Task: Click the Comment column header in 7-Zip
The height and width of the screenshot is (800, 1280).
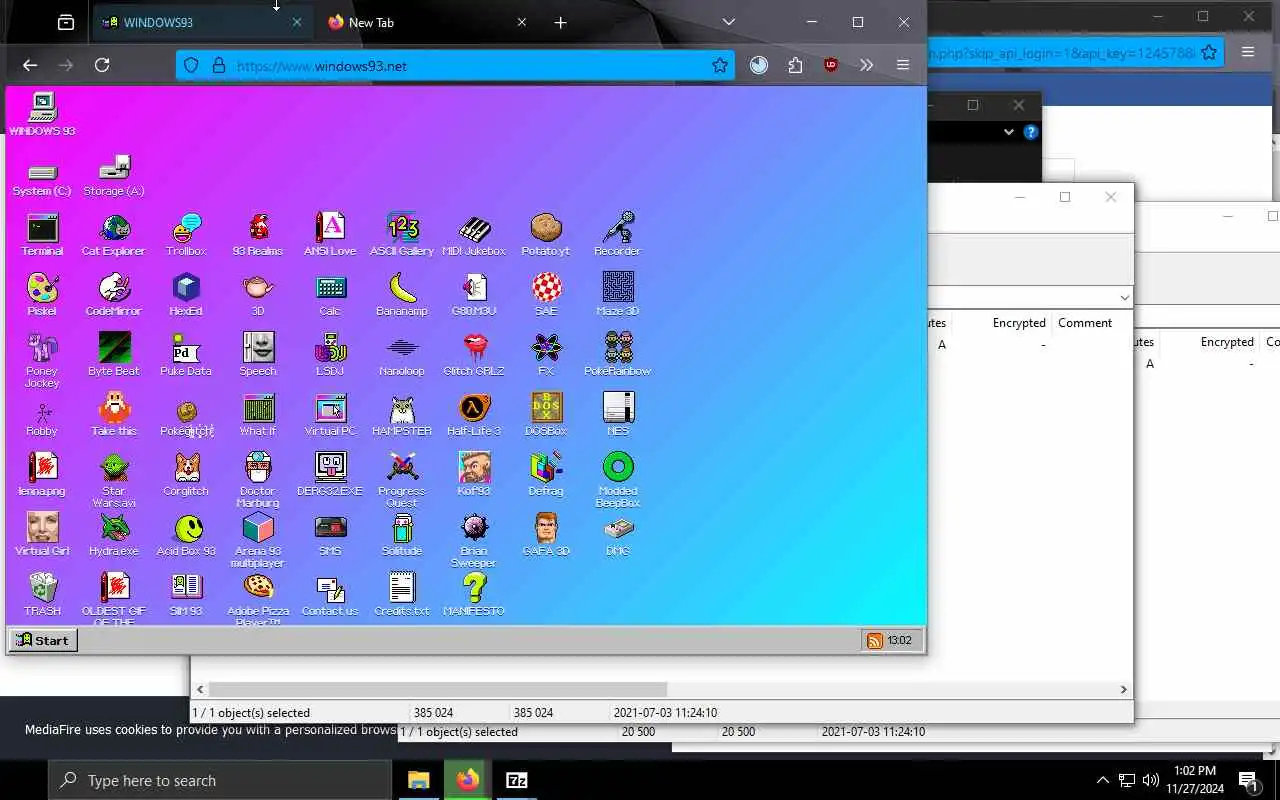Action: [x=1085, y=323]
